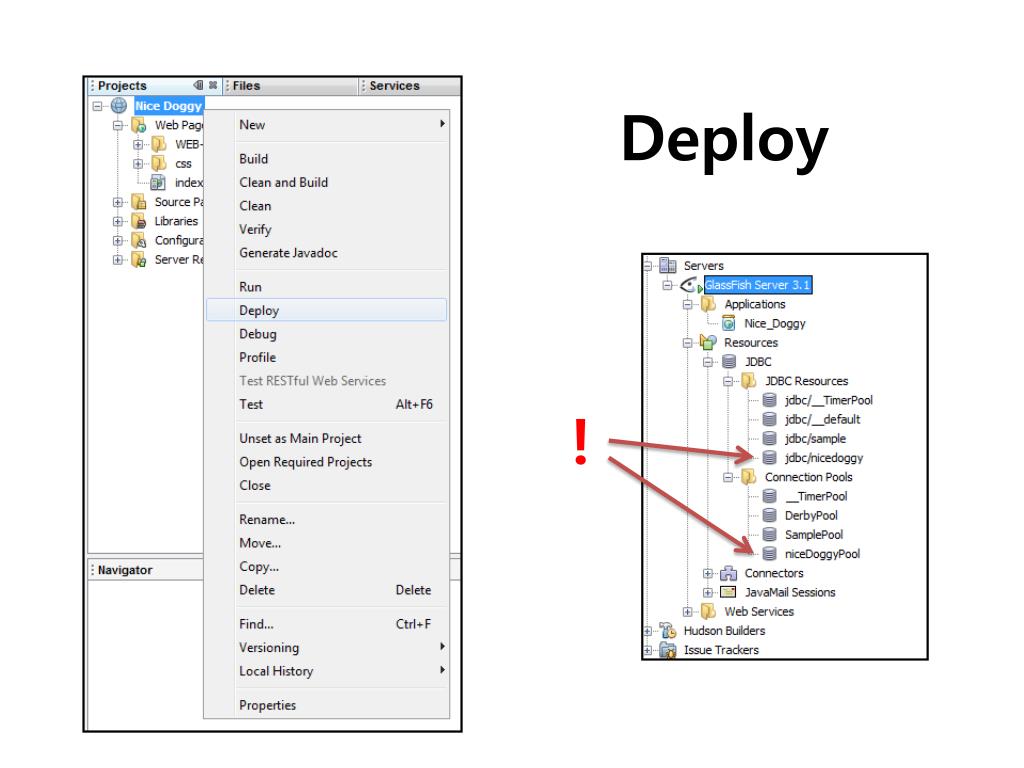Collapse the Web Pages tree node
This screenshot has height=768, width=1024.
118,125
